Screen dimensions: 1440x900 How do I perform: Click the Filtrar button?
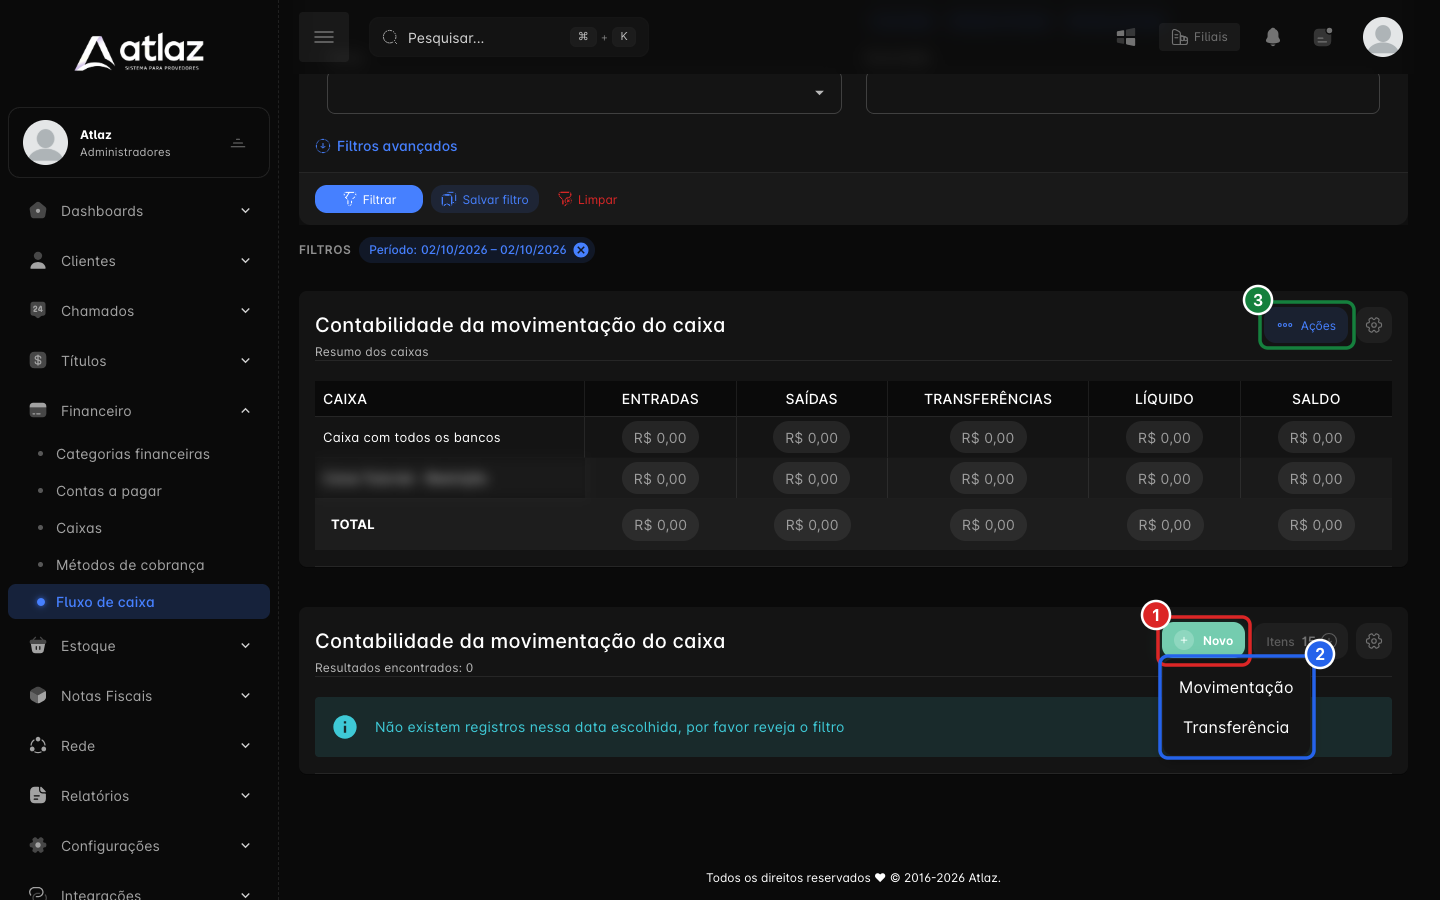coord(369,199)
